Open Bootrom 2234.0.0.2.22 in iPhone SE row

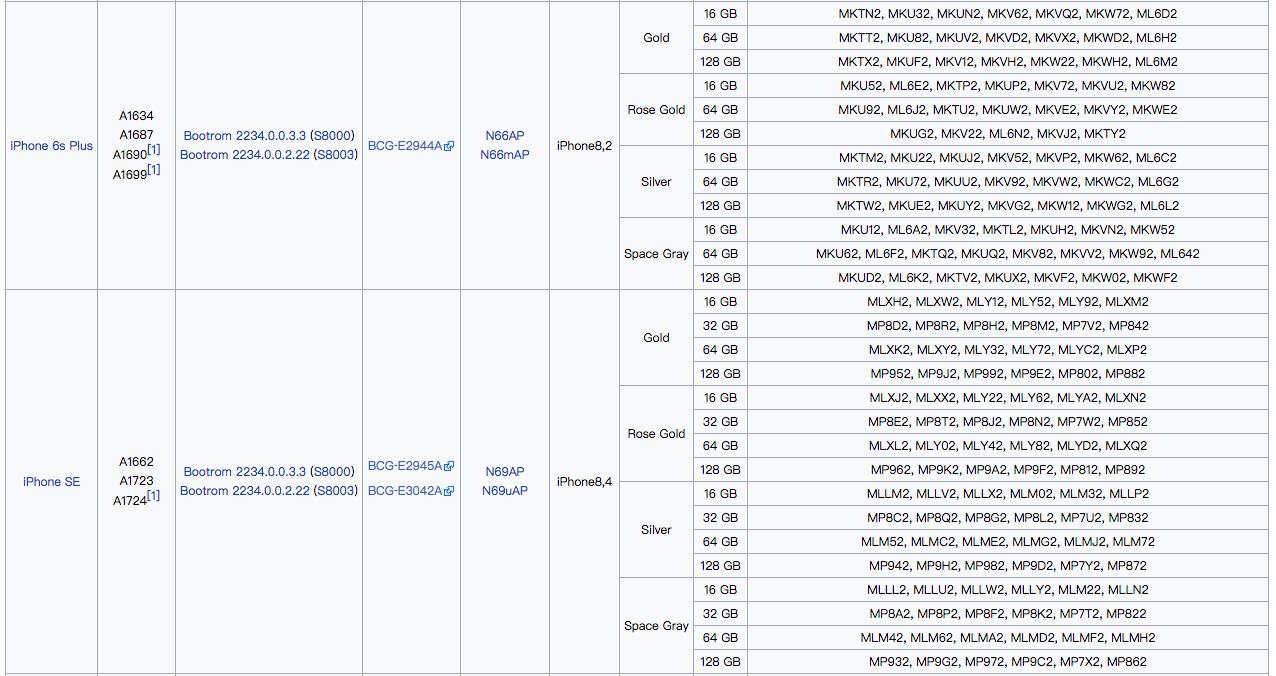click(x=245, y=491)
